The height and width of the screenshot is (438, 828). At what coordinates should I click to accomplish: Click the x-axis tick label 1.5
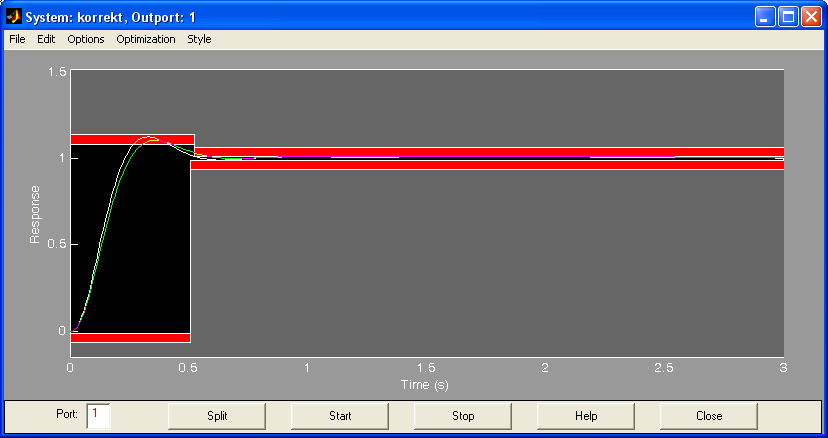(426, 368)
